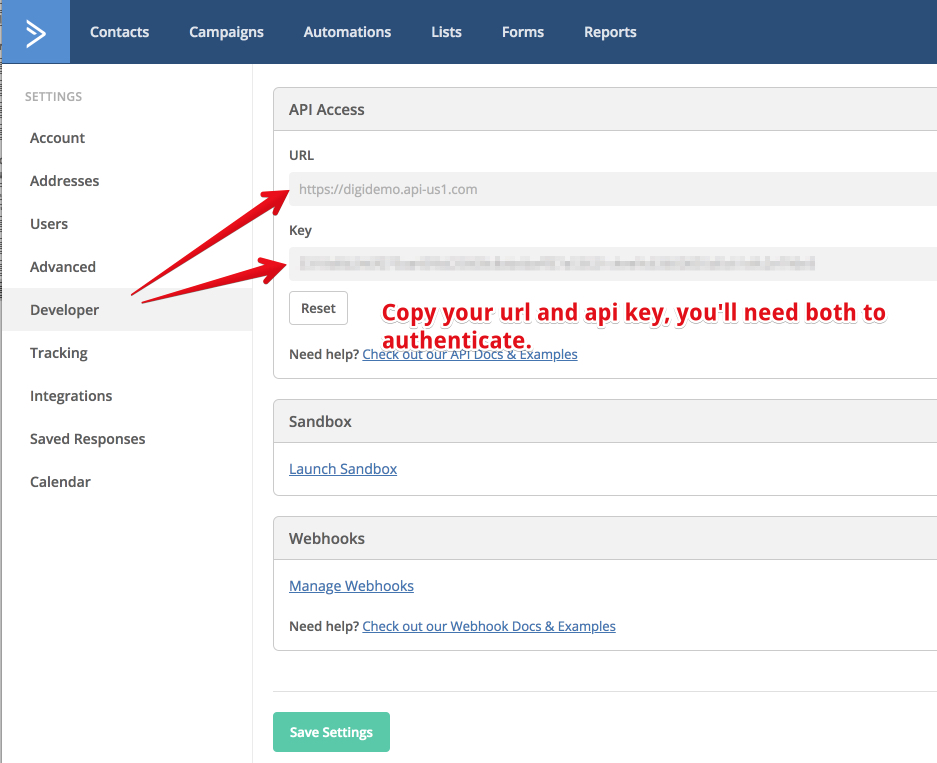Open Tracking settings

tap(58, 352)
